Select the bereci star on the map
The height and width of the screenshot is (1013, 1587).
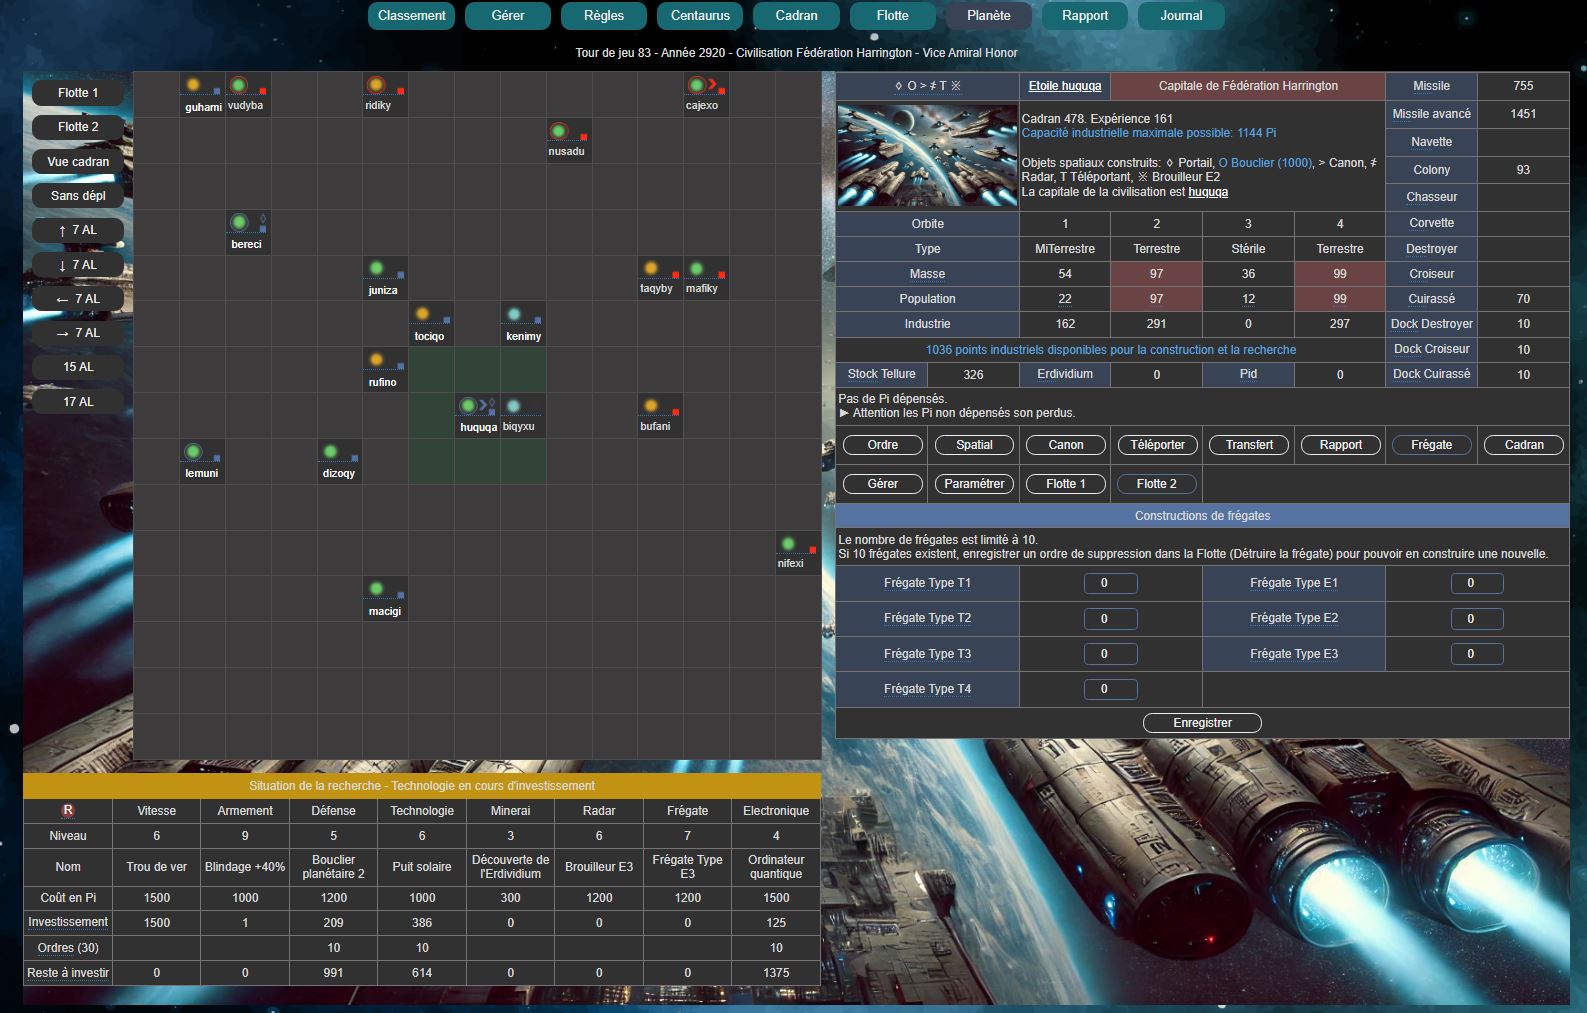pos(239,222)
